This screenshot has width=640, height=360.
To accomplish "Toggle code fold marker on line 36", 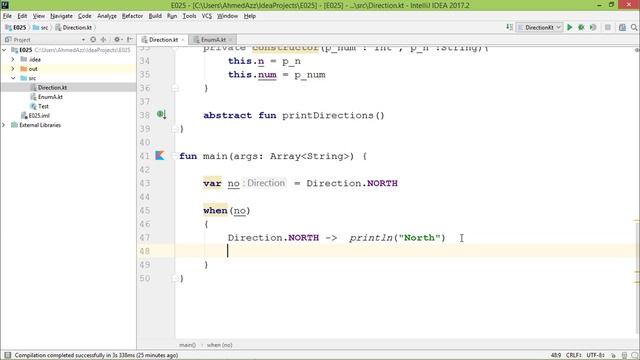I will pyautogui.click(x=175, y=88).
